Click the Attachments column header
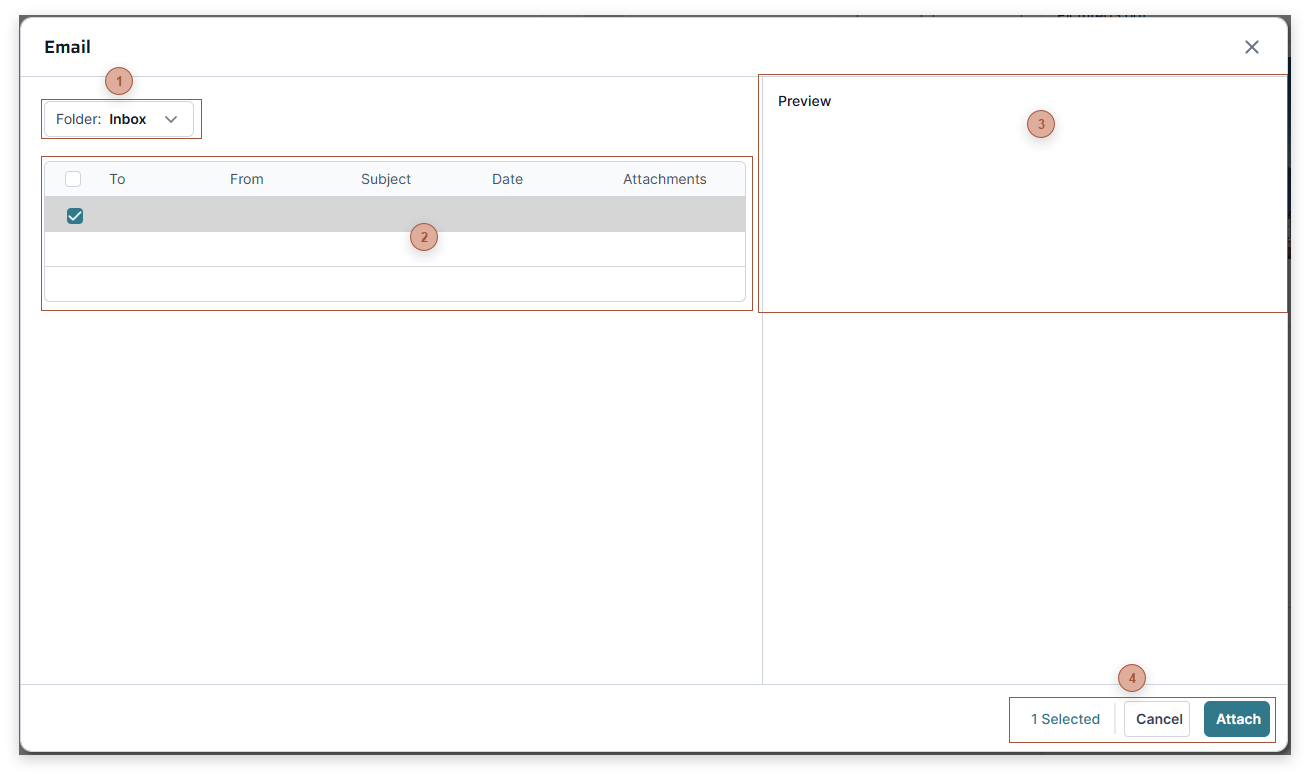 tap(664, 179)
